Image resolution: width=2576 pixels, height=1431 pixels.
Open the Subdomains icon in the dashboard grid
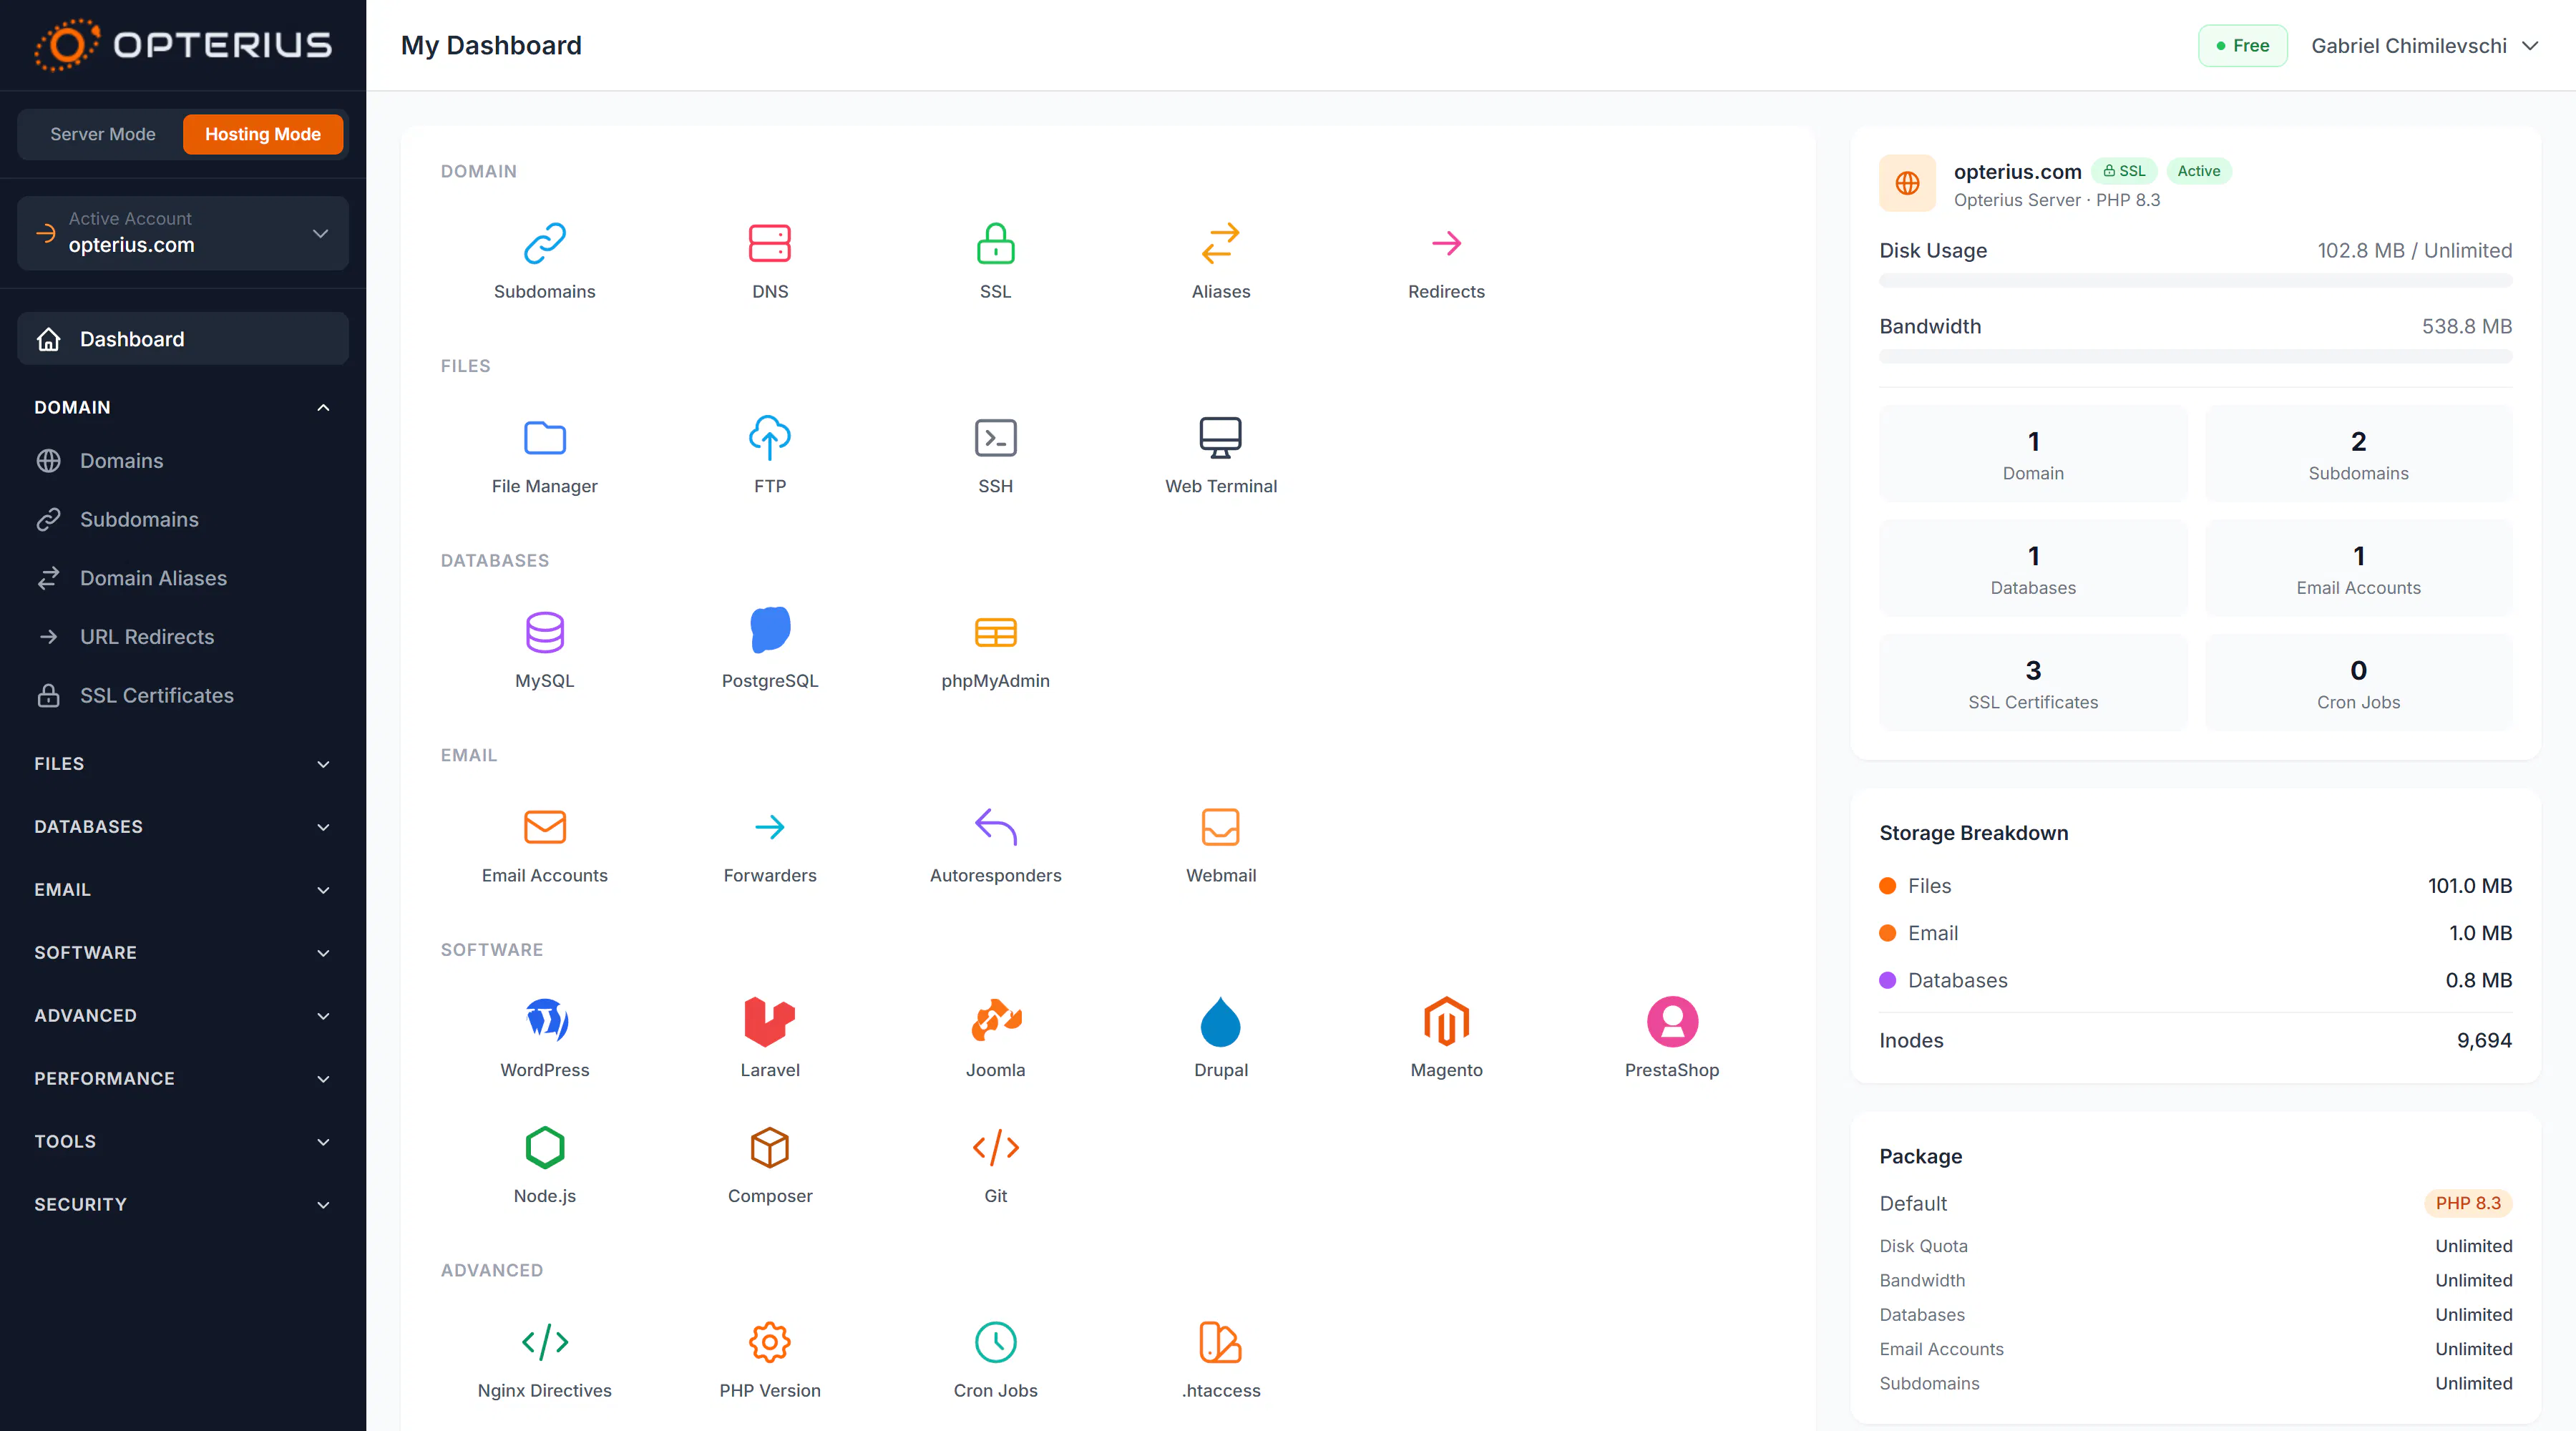[x=544, y=243]
